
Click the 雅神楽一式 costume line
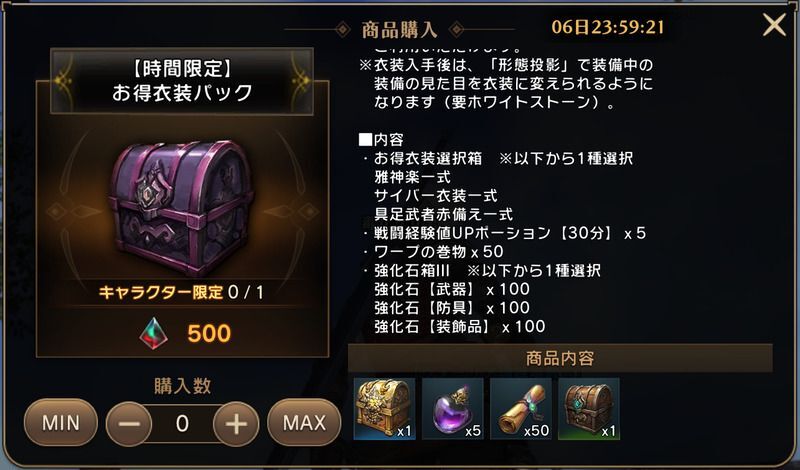pyautogui.click(x=412, y=178)
